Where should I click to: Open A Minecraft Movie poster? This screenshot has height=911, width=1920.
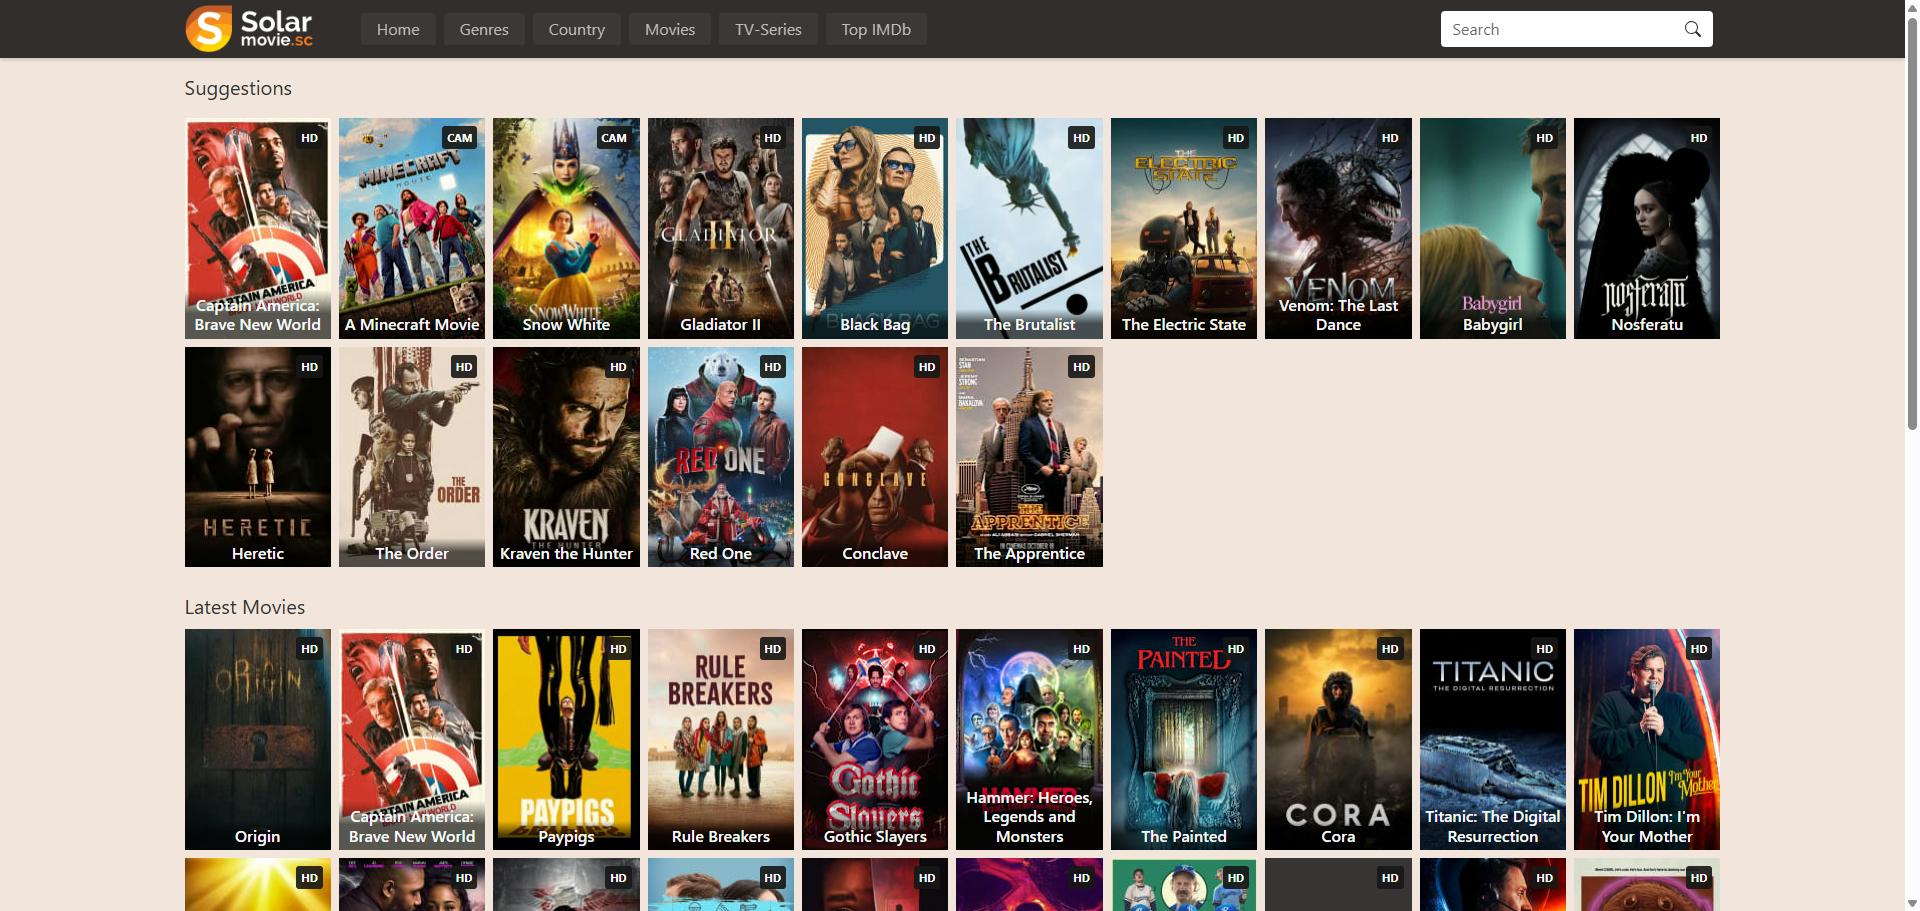[412, 228]
